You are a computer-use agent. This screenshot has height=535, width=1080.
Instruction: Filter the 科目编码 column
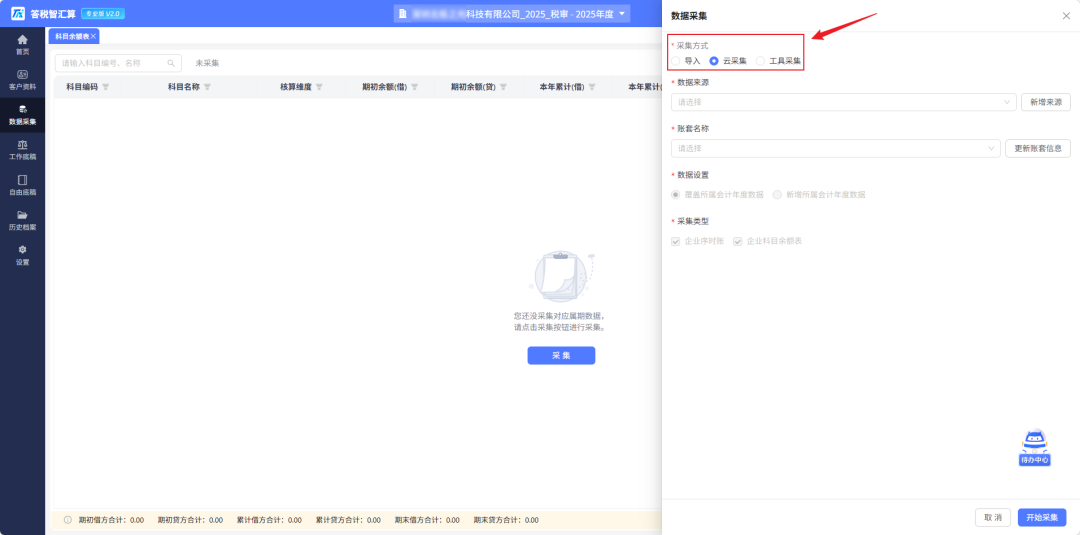(x=105, y=87)
